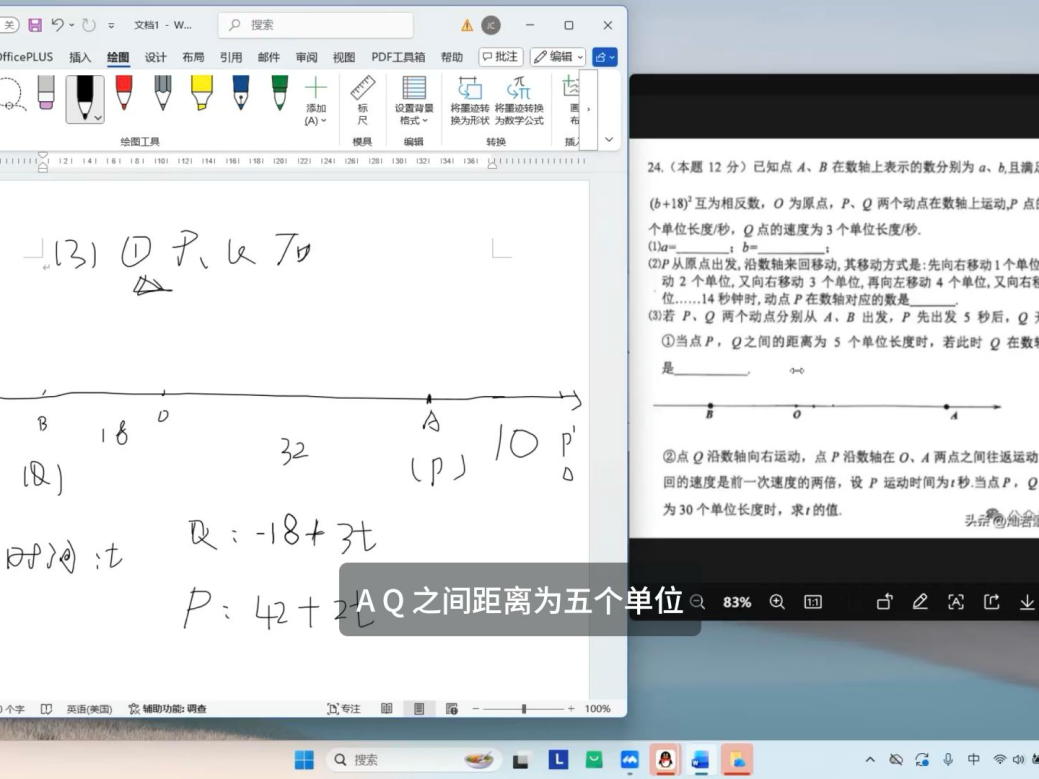Rotate the image in the photo viewer
Viewport: 1039px width, 779px height.
[885, 602]
